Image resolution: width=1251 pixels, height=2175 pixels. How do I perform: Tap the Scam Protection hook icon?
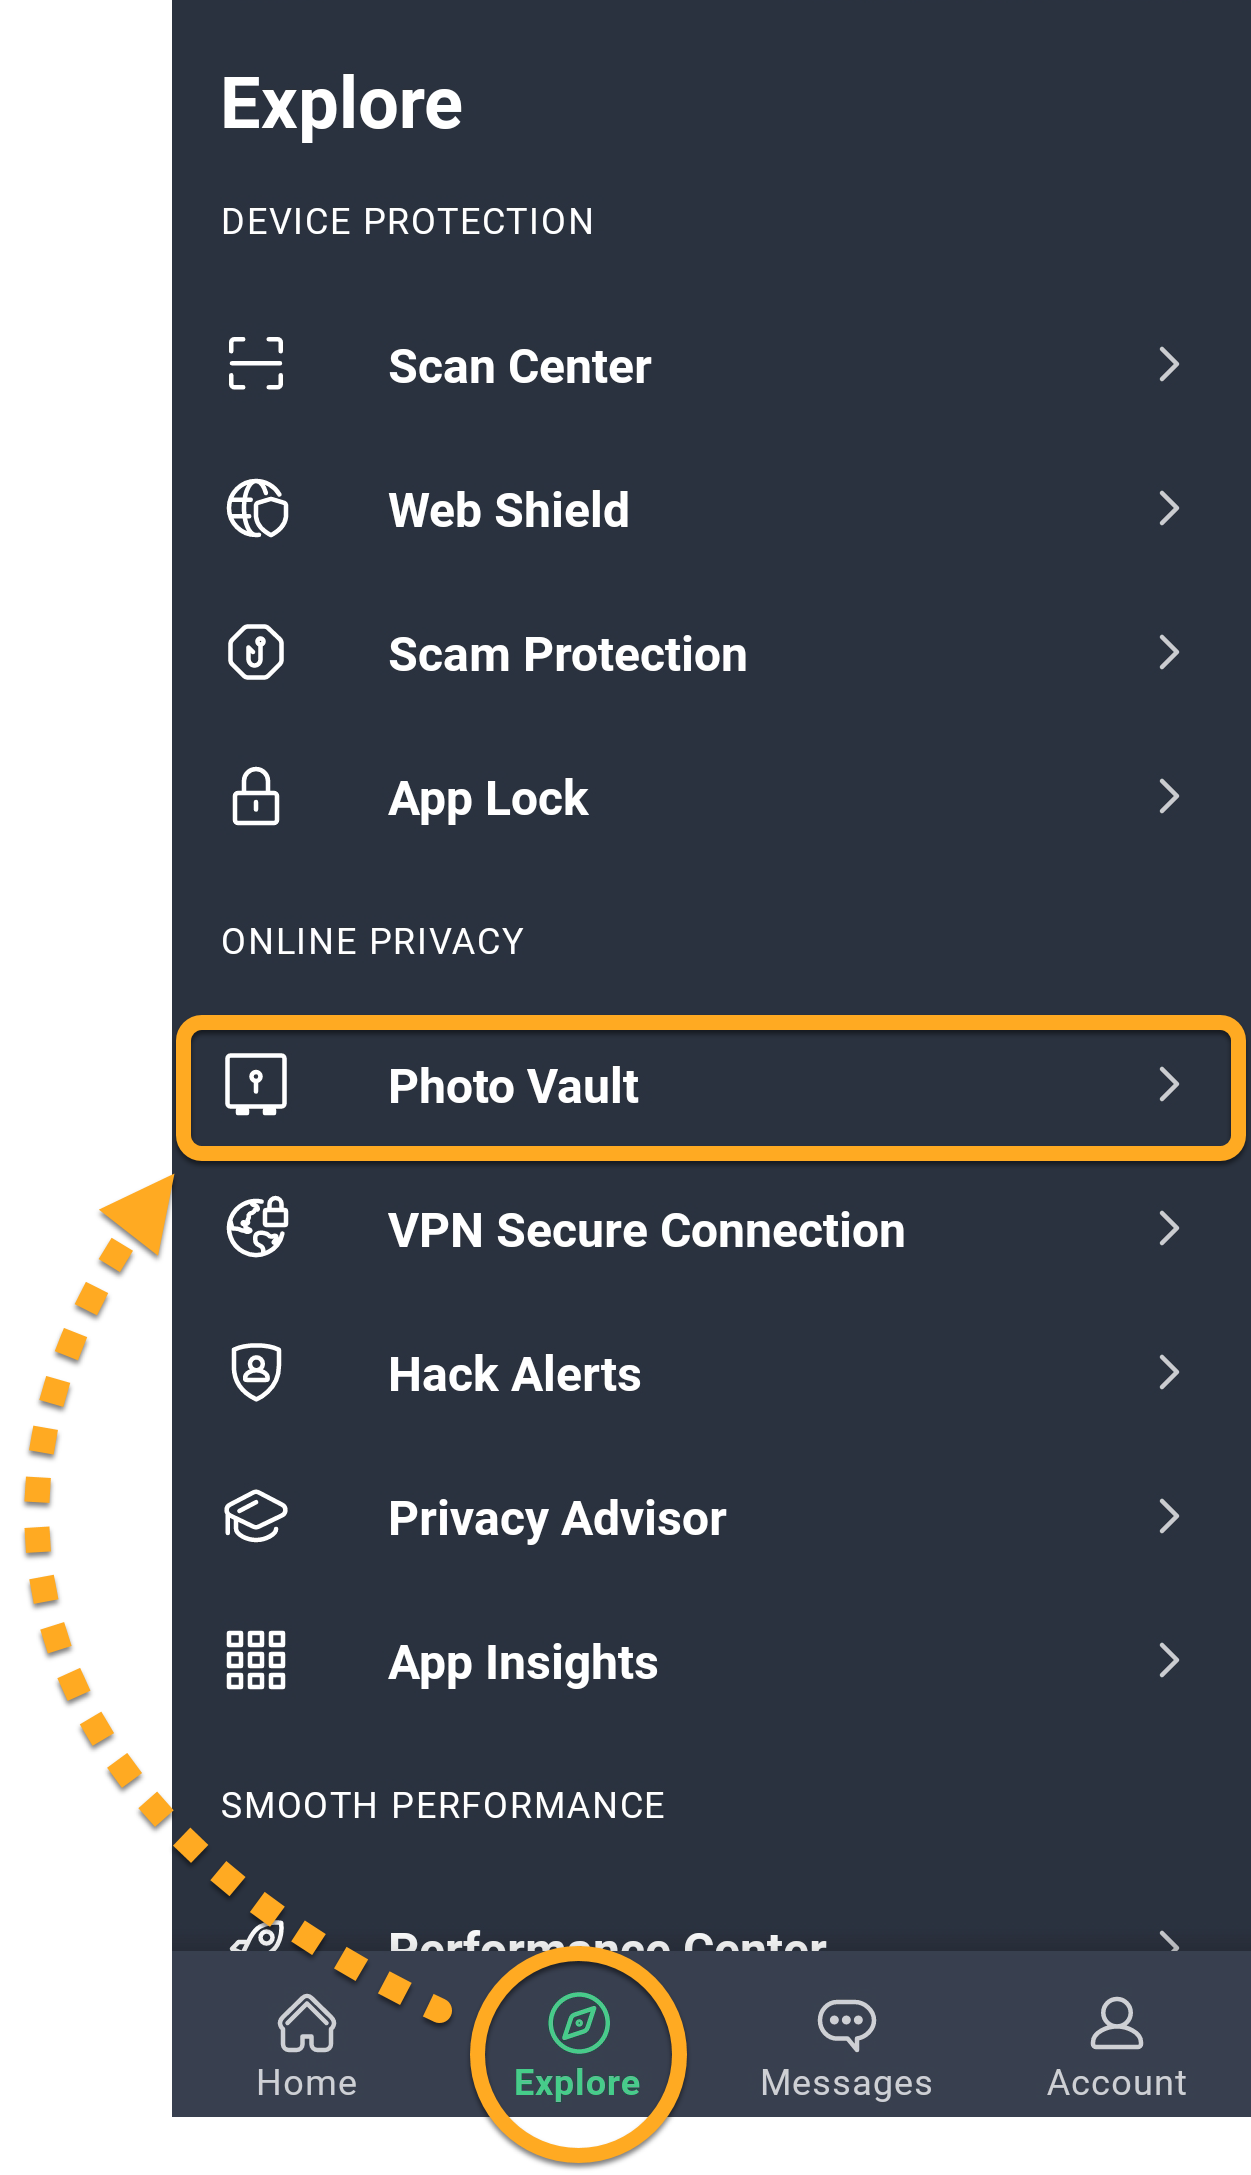click(256, 653)
